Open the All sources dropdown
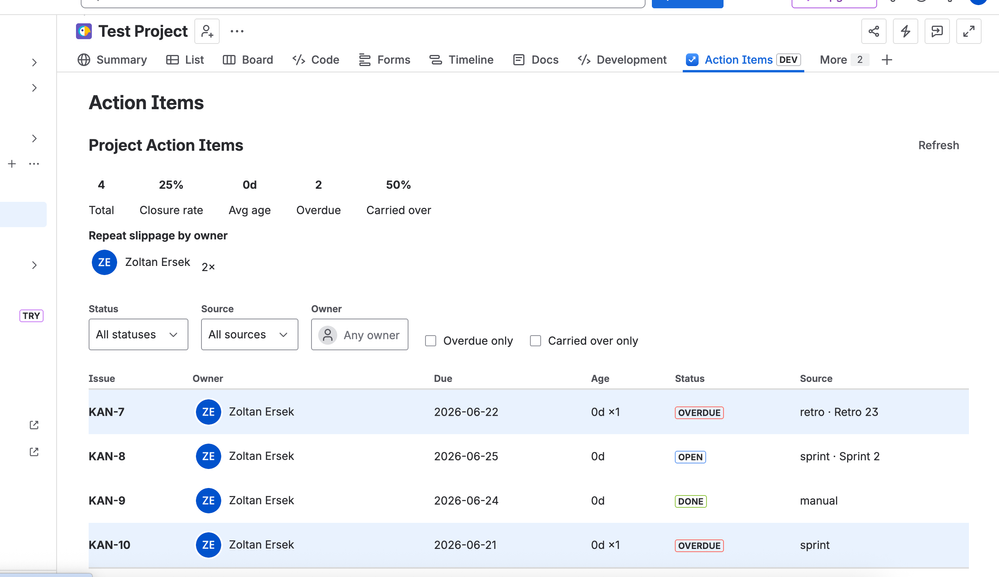Viewport: 999px width, 577px height. (x=250, y=334)
